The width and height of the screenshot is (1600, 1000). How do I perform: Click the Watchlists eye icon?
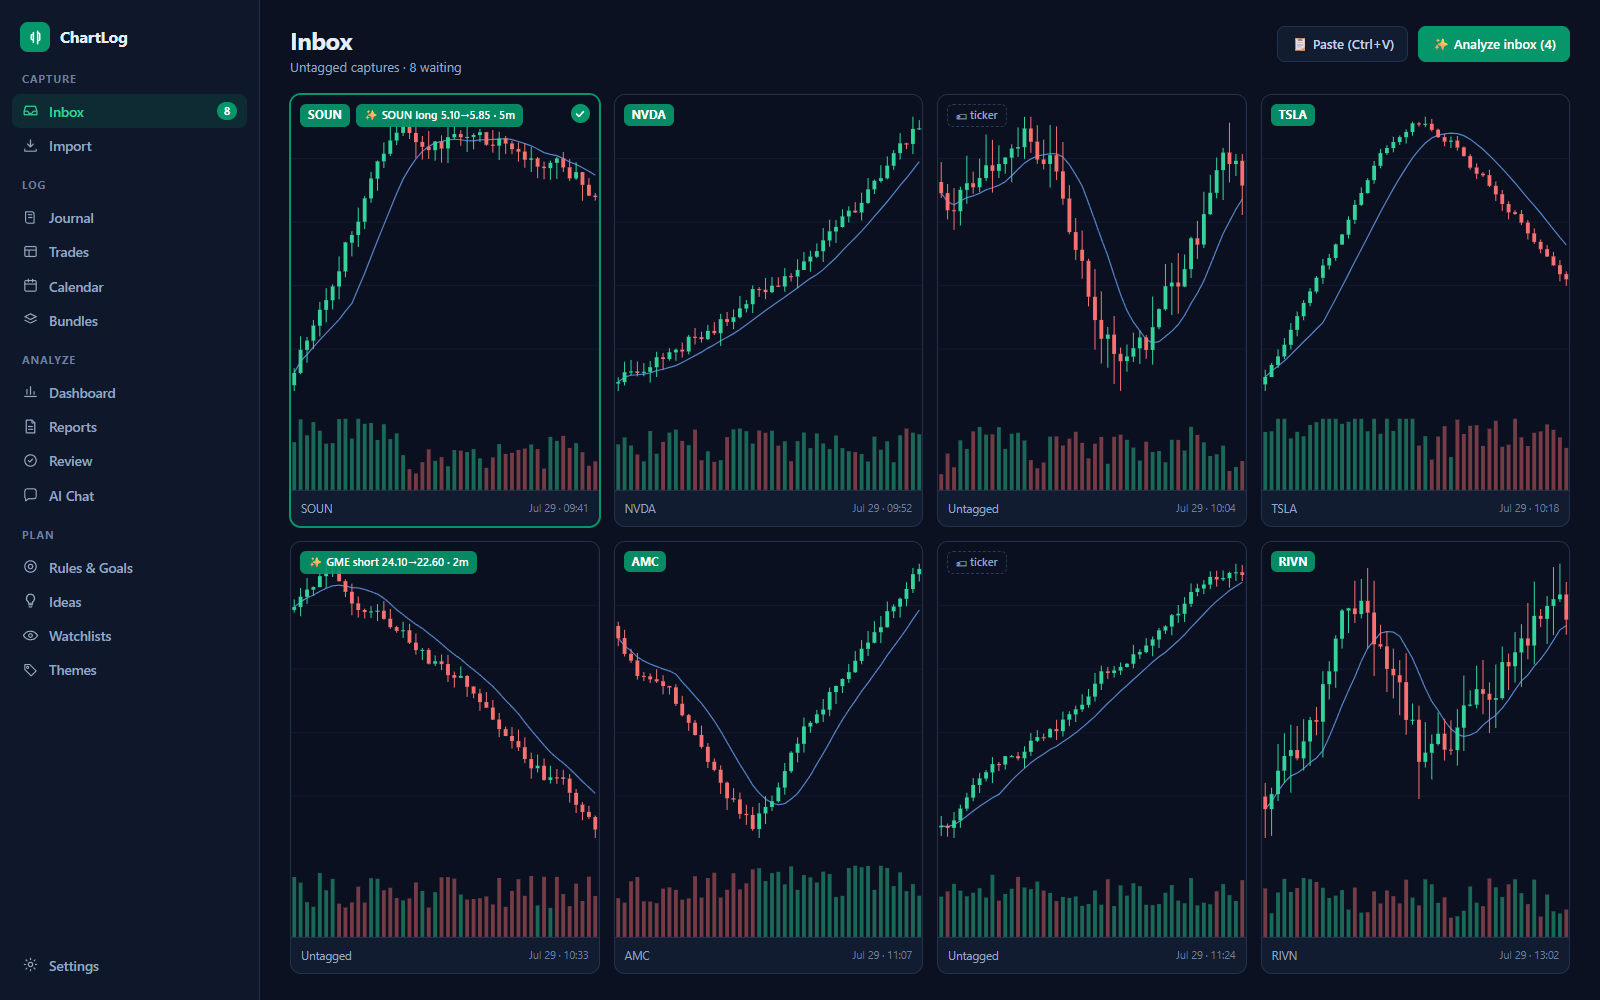tap(31, 635)
